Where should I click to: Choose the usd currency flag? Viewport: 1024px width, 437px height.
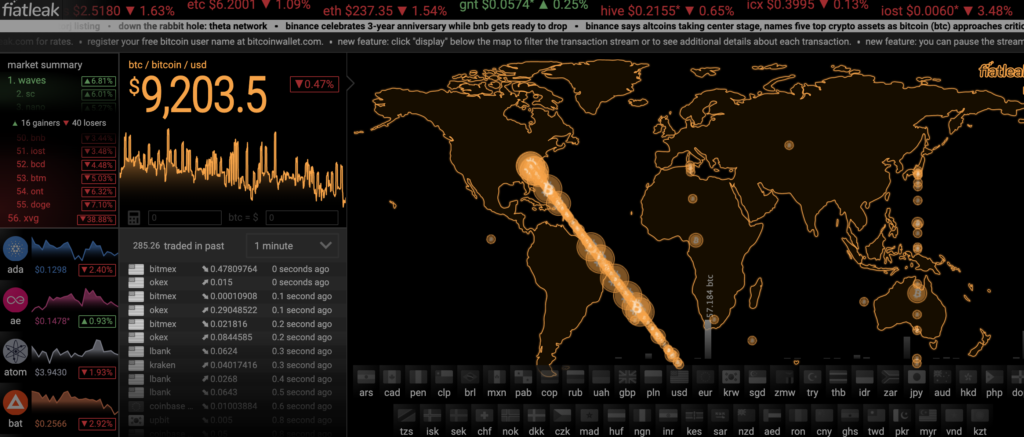click(x=679, y=377)
